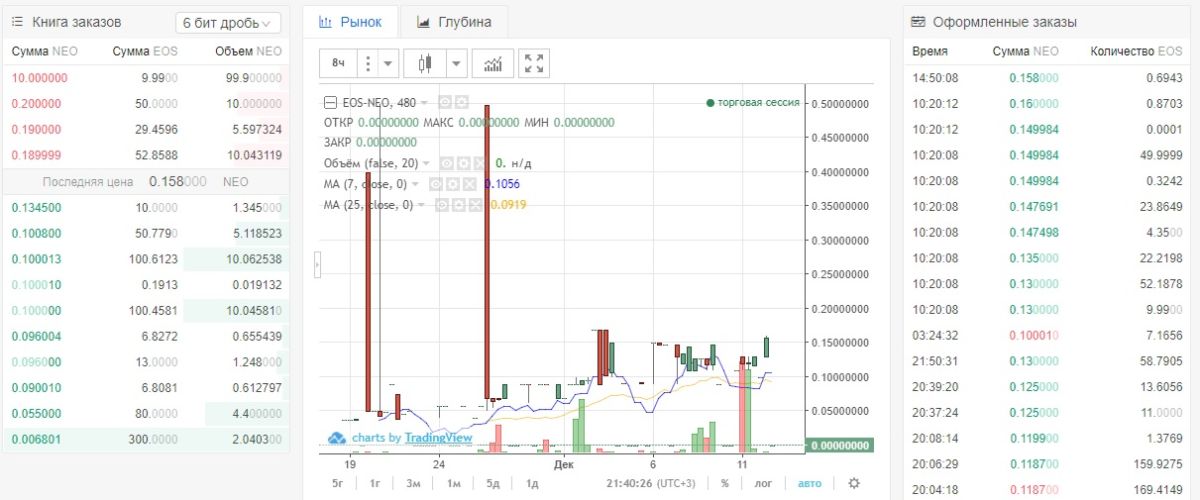The height and width of the screenshot is (500, 1200).
Task: Set chart range to 1д
Action: [x=532, y=483]
